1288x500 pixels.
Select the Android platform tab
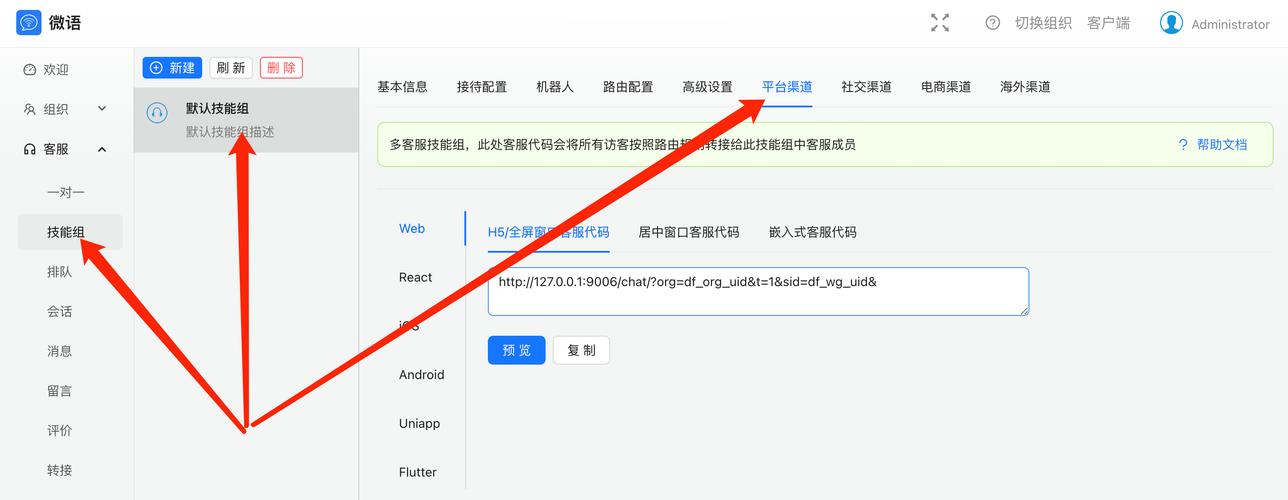click(x=421, y=374)
